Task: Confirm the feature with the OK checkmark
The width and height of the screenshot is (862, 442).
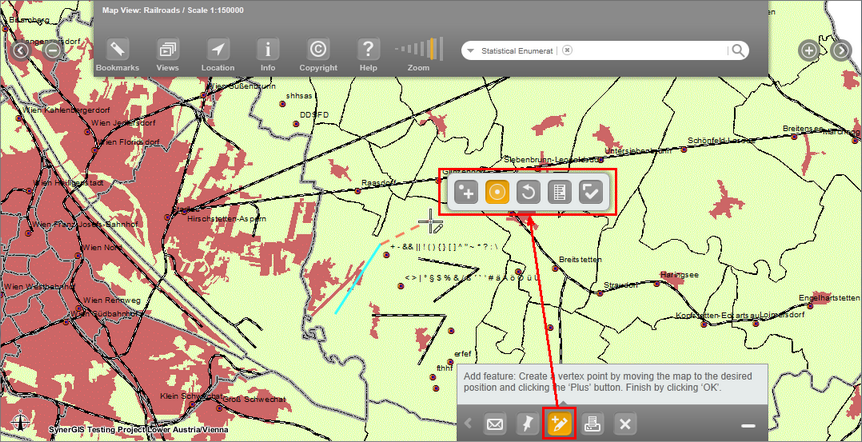Action: click(x=592, y=192)
